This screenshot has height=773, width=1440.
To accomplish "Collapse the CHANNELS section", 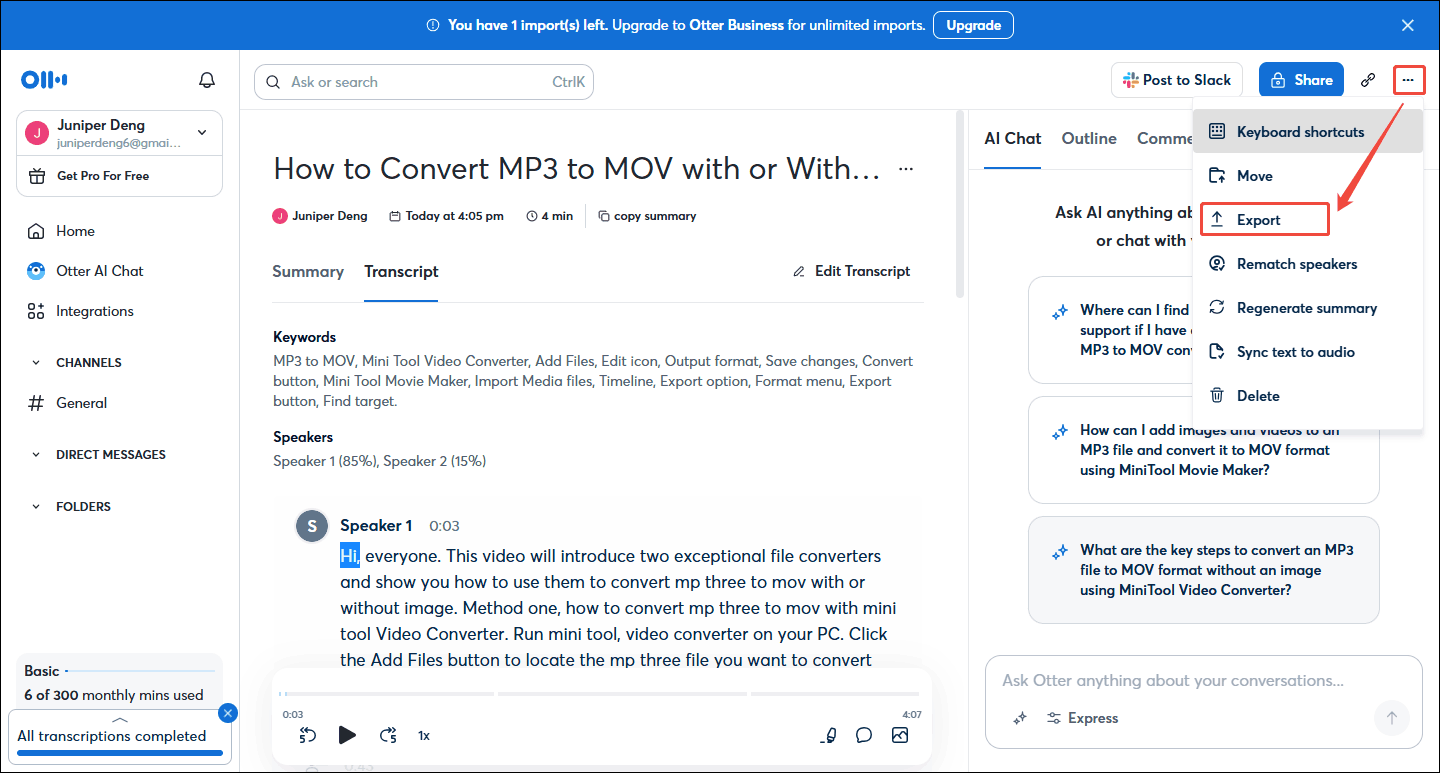I will click(37, 363).
